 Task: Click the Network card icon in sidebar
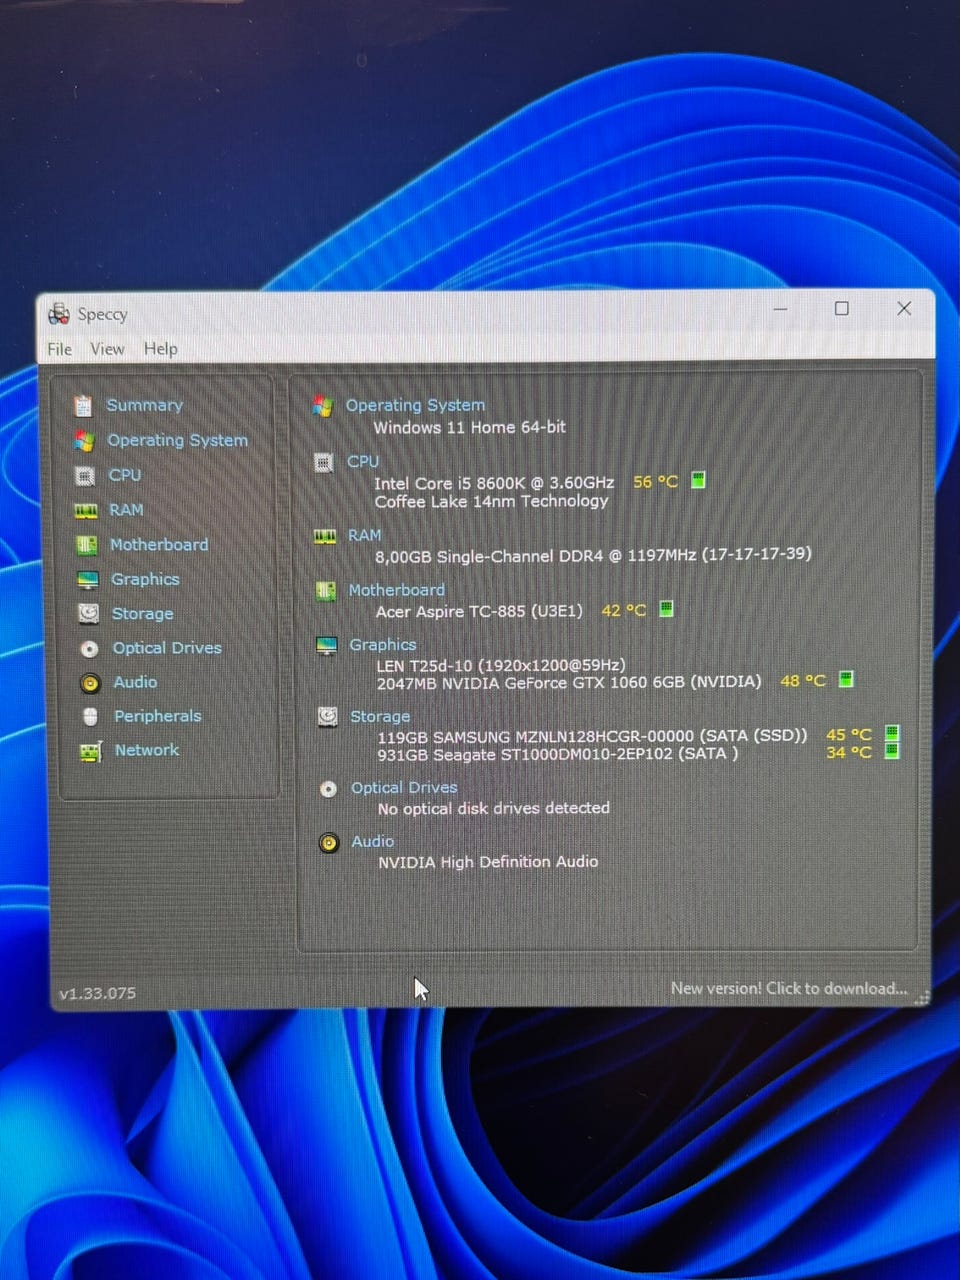(x=91, y=751)
